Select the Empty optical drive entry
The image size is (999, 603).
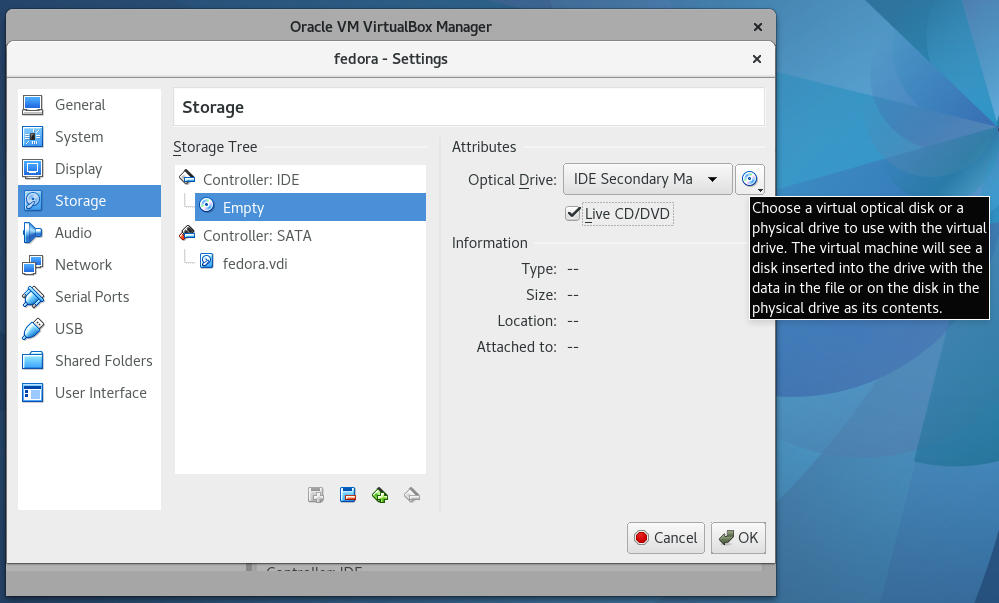310,207
